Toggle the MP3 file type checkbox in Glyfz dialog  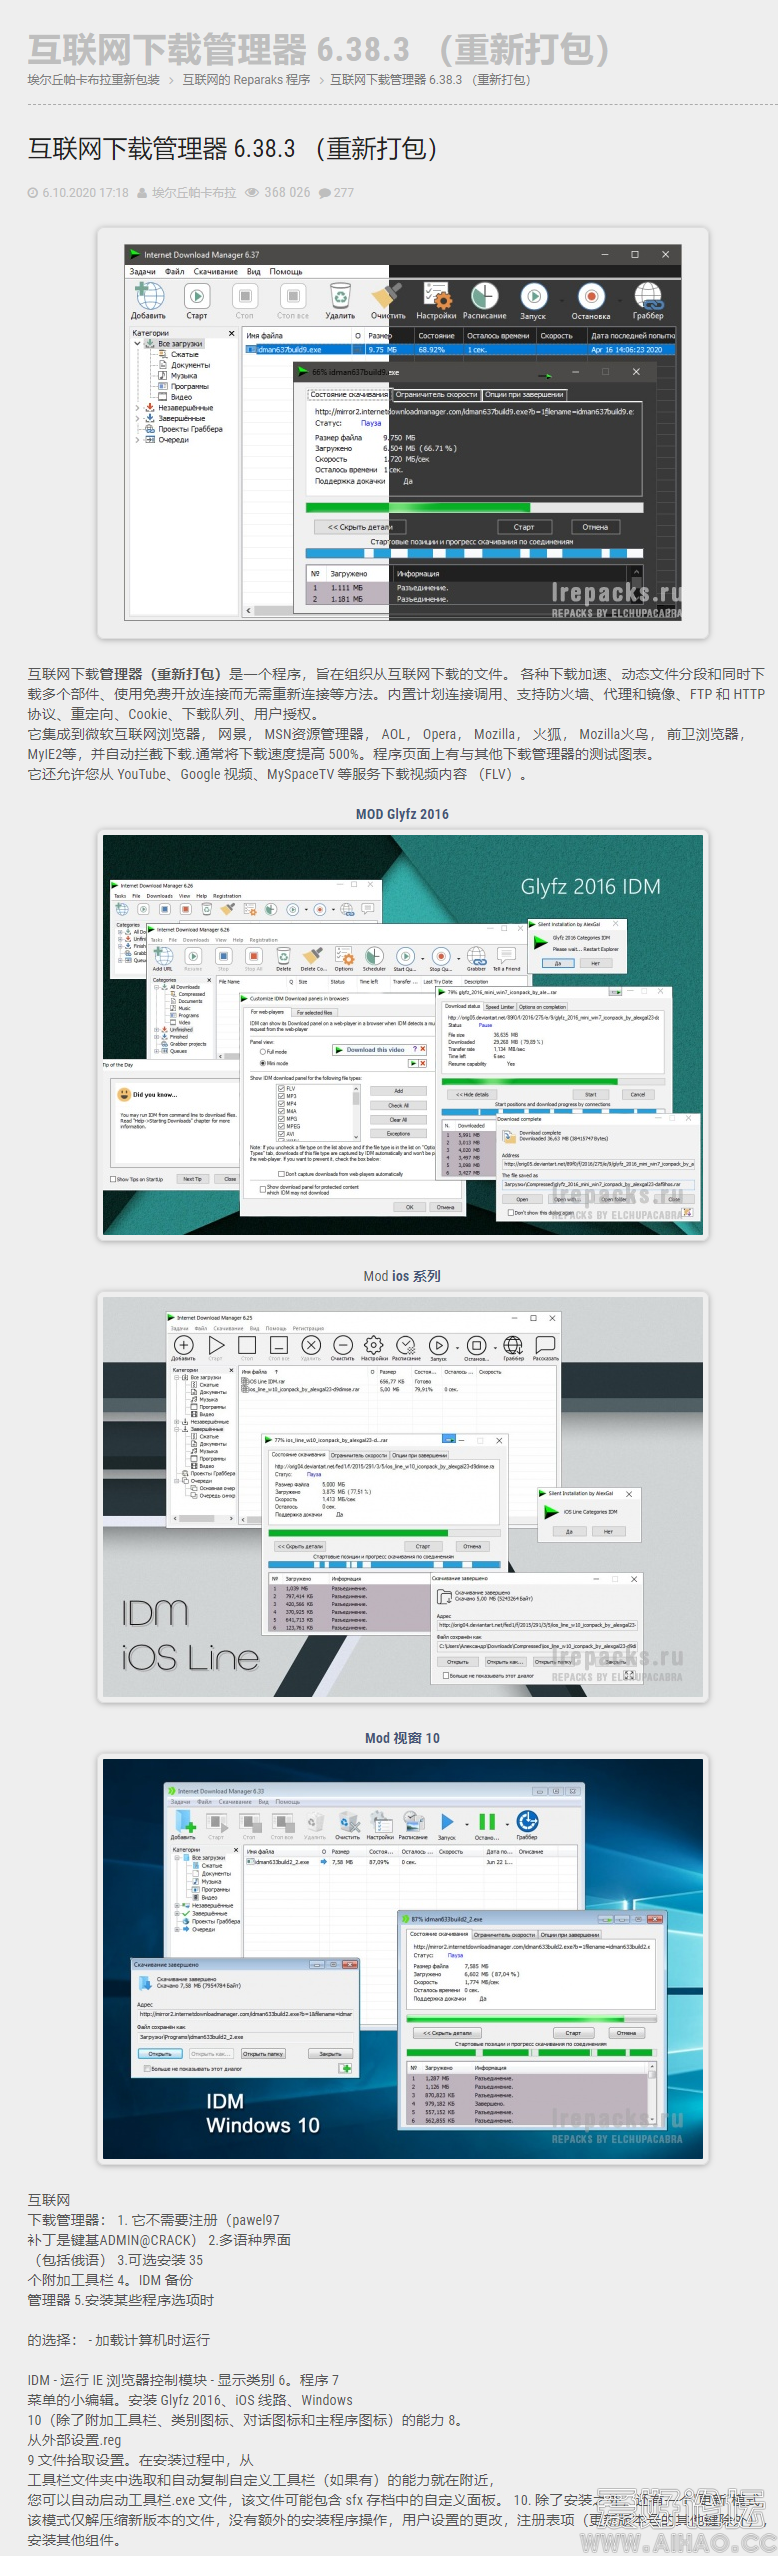[x=281, y=1096]
